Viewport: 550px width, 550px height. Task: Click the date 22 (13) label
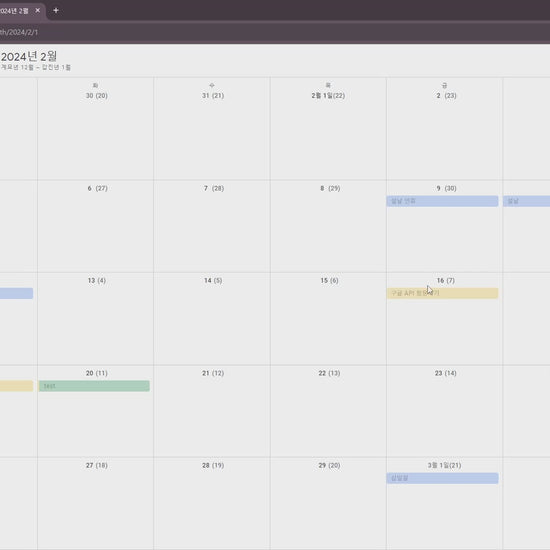(329, 373)
